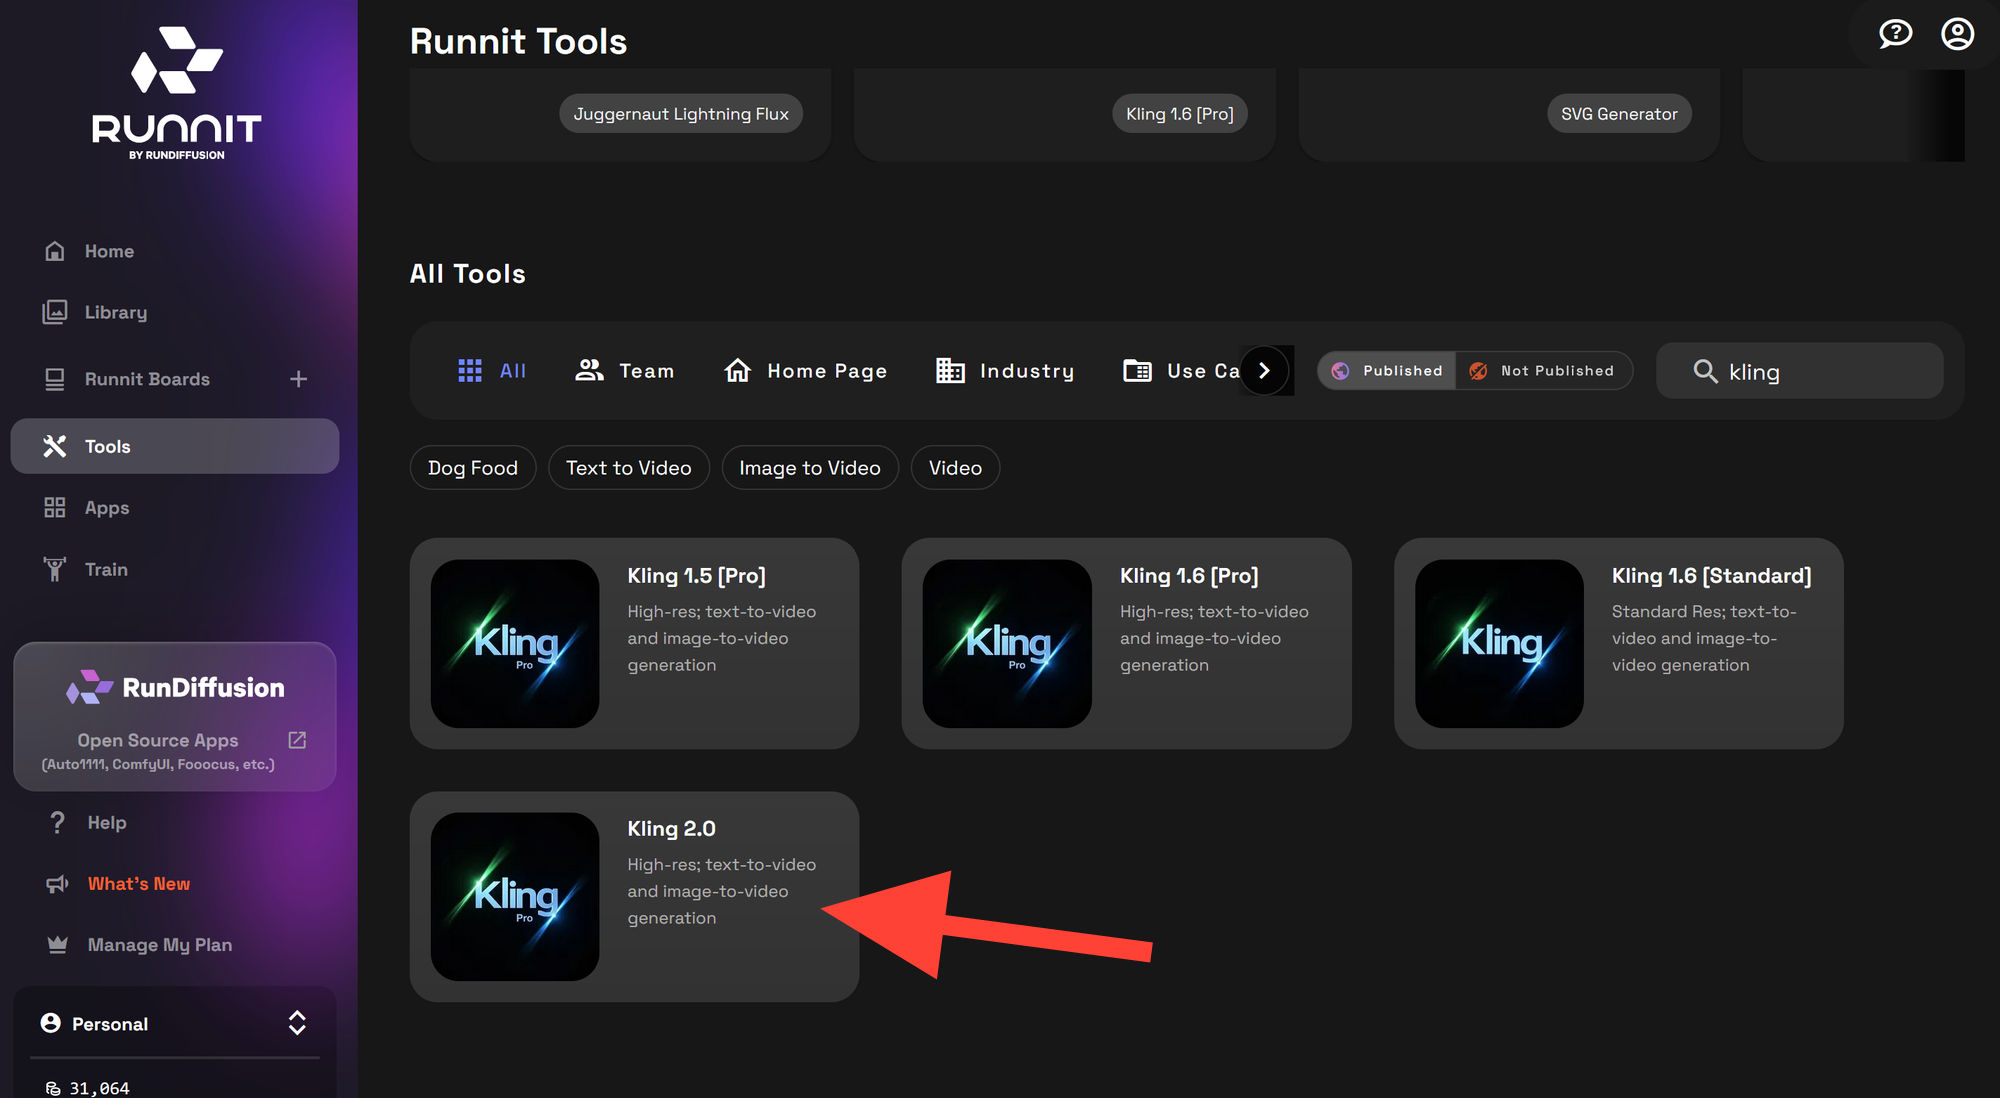The width and height of the screenshot is (2000, 1098).
Task: Expand the Personal workspace switcher
Action: click(x=297, y=1023)
